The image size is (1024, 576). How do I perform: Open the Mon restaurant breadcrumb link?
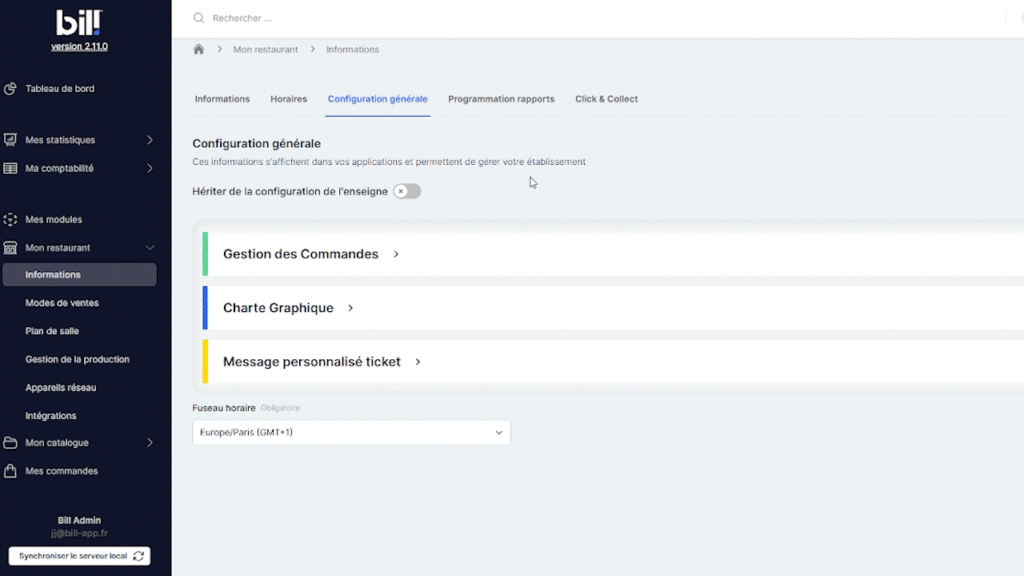point(265,49)
